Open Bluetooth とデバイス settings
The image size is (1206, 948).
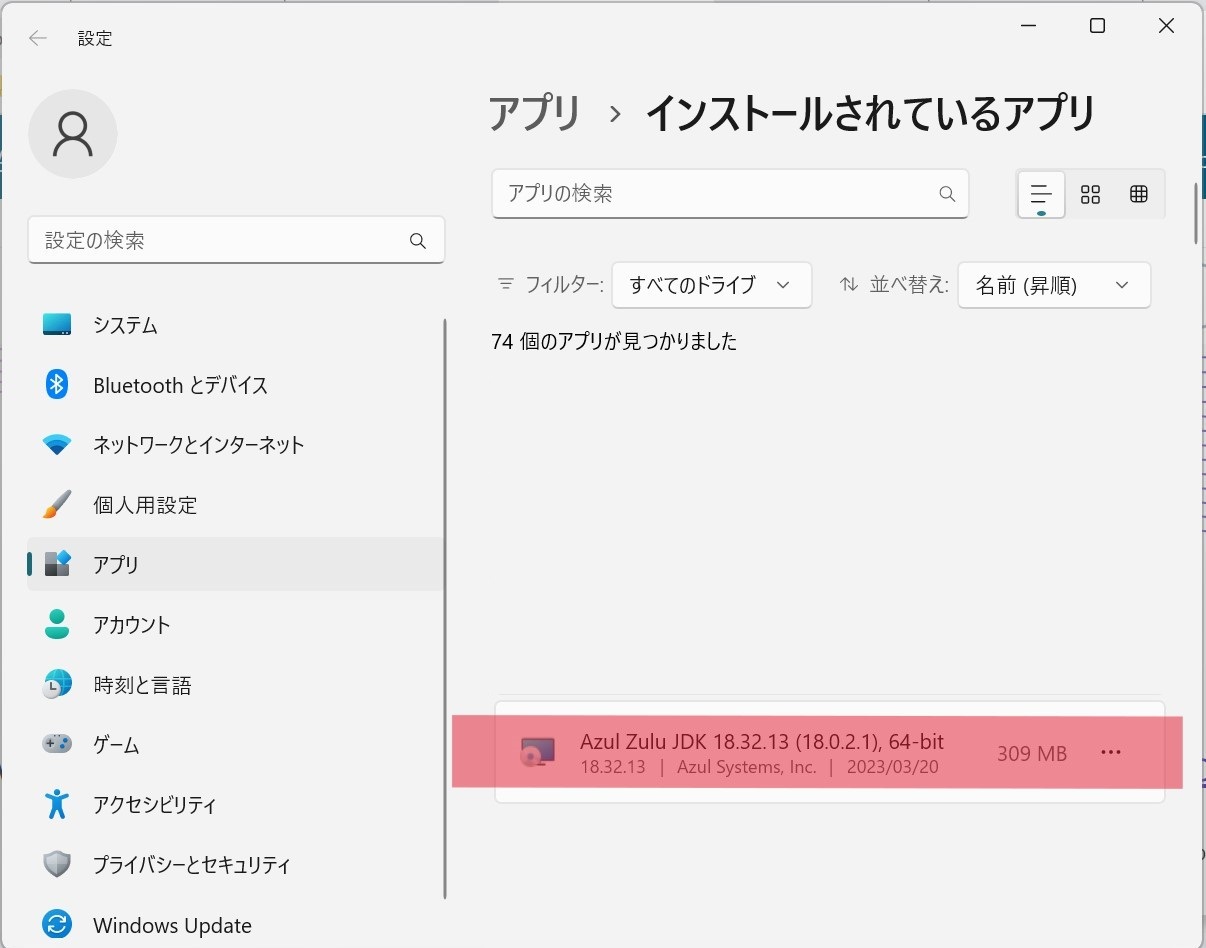(x=180, y=385)
